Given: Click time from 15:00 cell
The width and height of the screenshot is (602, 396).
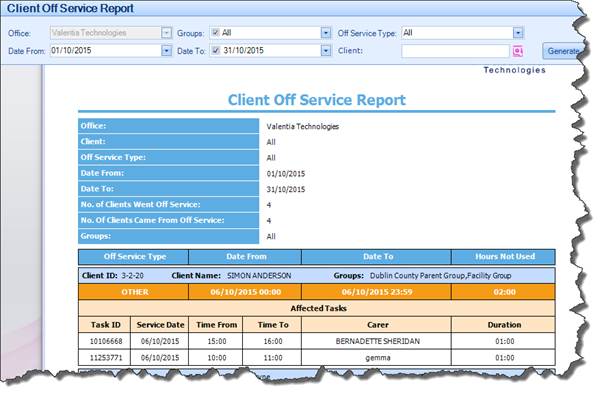Looking at the screenshot, I should tap(217, 341).
